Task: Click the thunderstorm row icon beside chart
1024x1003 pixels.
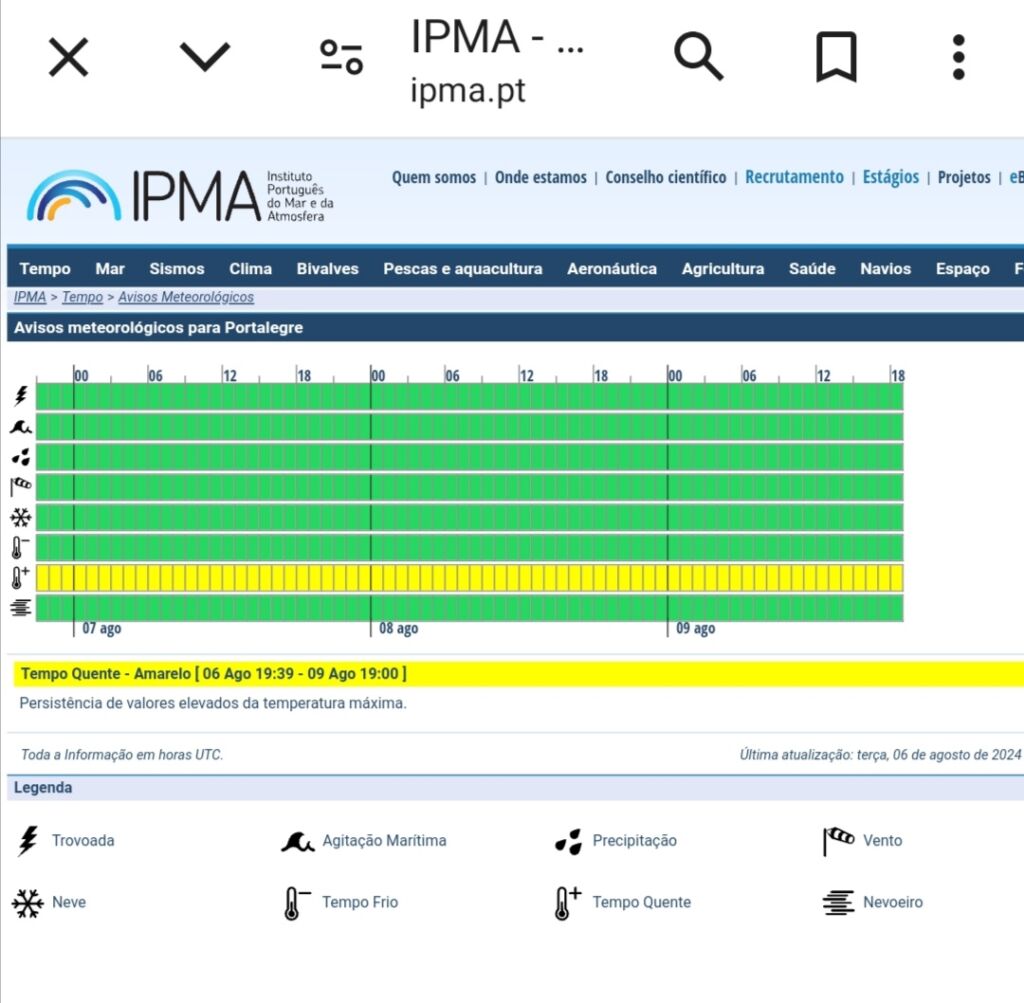Action: point(21,397)
